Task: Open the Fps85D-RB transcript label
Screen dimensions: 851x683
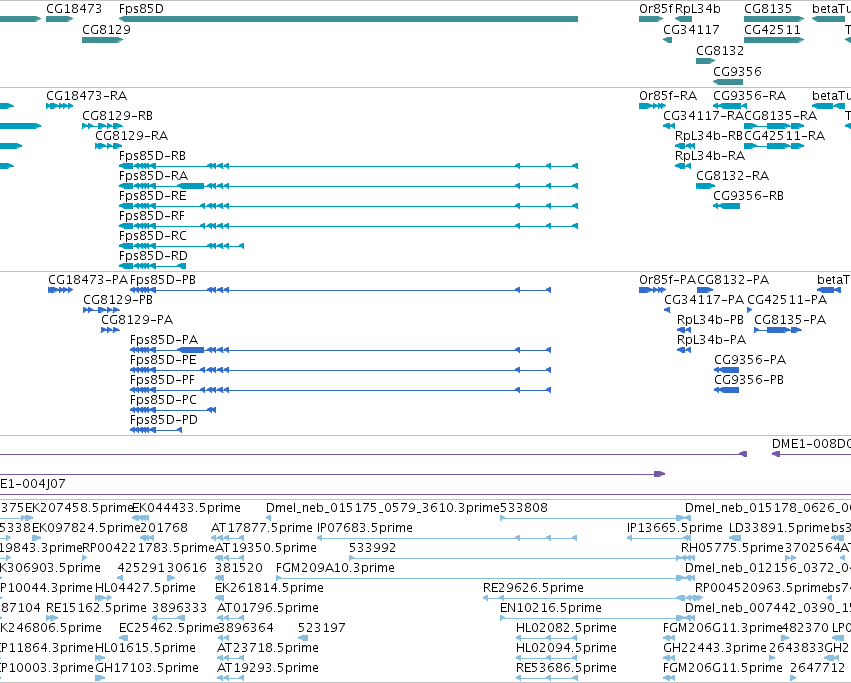Action: pyautogui.click(x=153, y=156)
